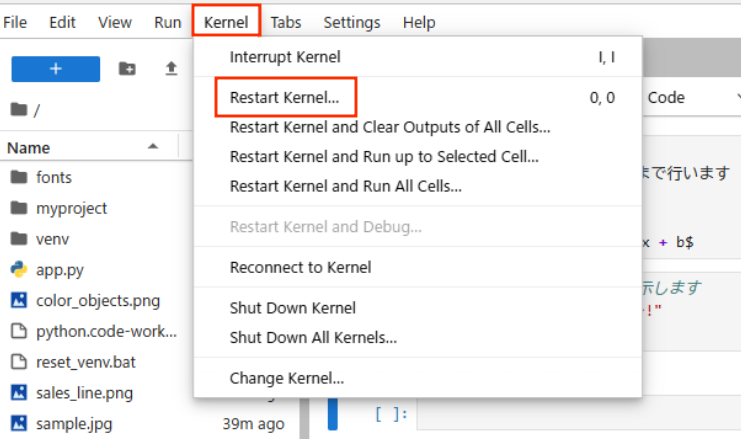Select the color_objects.png image file
This screenshot has height=439, width=741.
(97, 300)
